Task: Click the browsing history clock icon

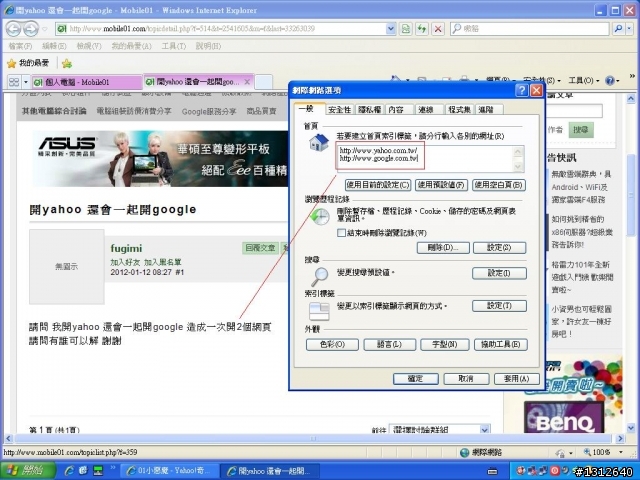Action: tap(319, 216)
